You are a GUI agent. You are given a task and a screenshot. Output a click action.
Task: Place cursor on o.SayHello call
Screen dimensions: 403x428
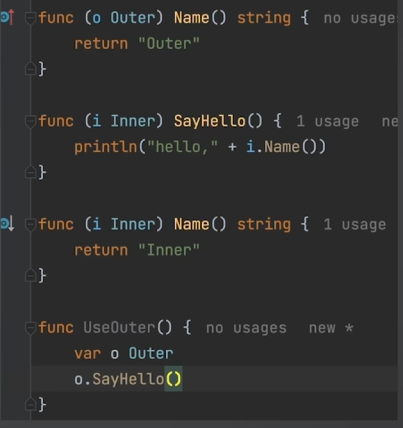pyautogui.click(x=128, y=379)
